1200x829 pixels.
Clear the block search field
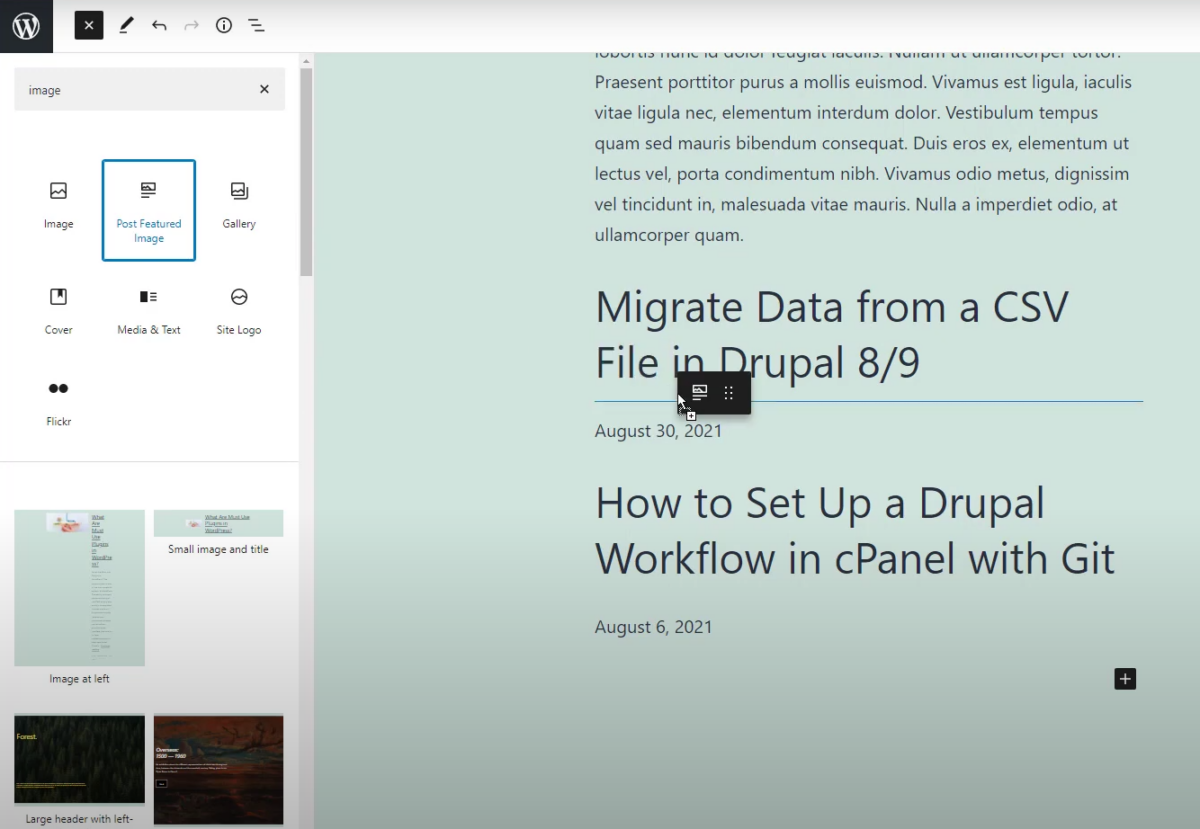[x=264, y=89]
